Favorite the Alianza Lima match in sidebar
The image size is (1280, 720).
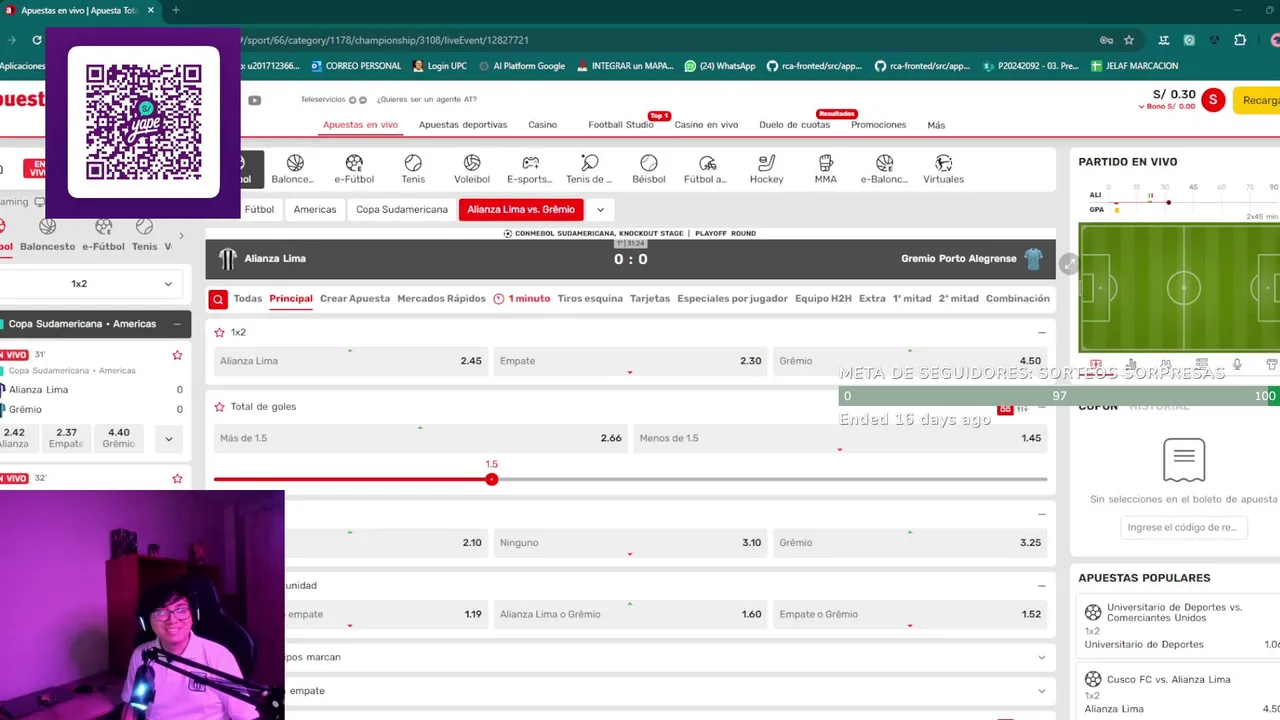(177, 355)
